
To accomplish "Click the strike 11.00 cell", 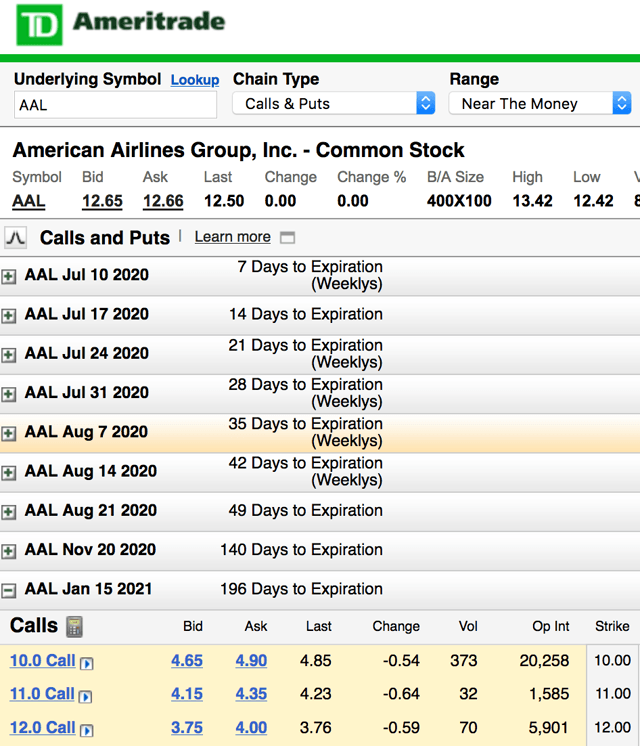I will point(613,694).
